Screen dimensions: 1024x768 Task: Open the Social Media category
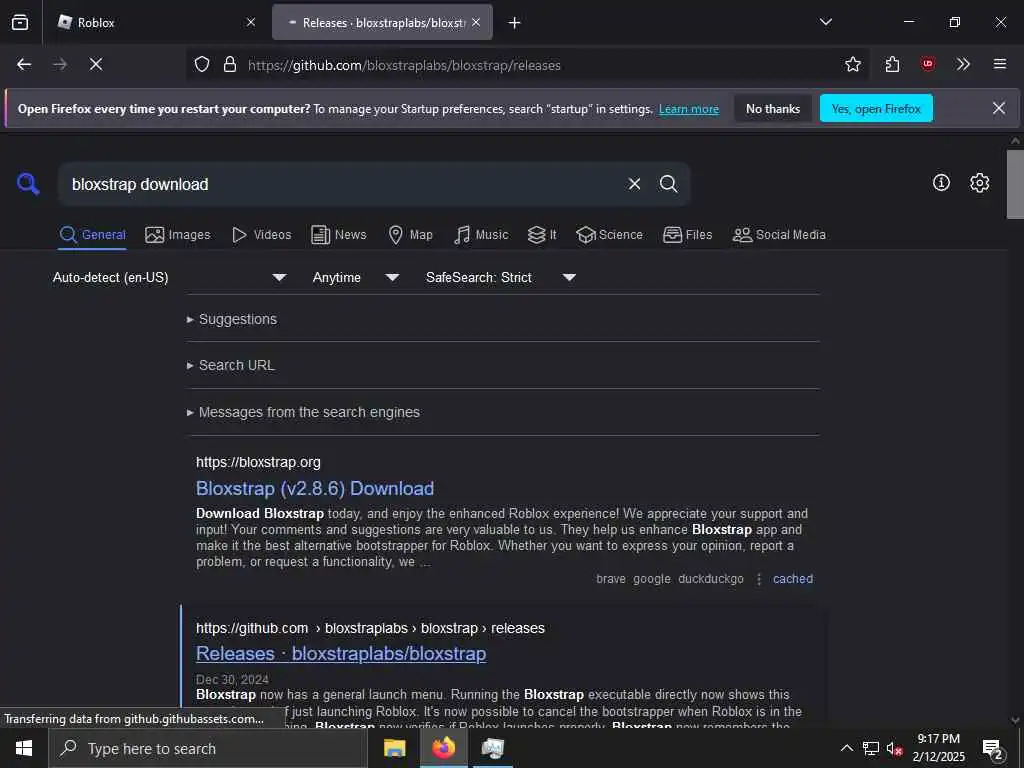pos(779,235)
